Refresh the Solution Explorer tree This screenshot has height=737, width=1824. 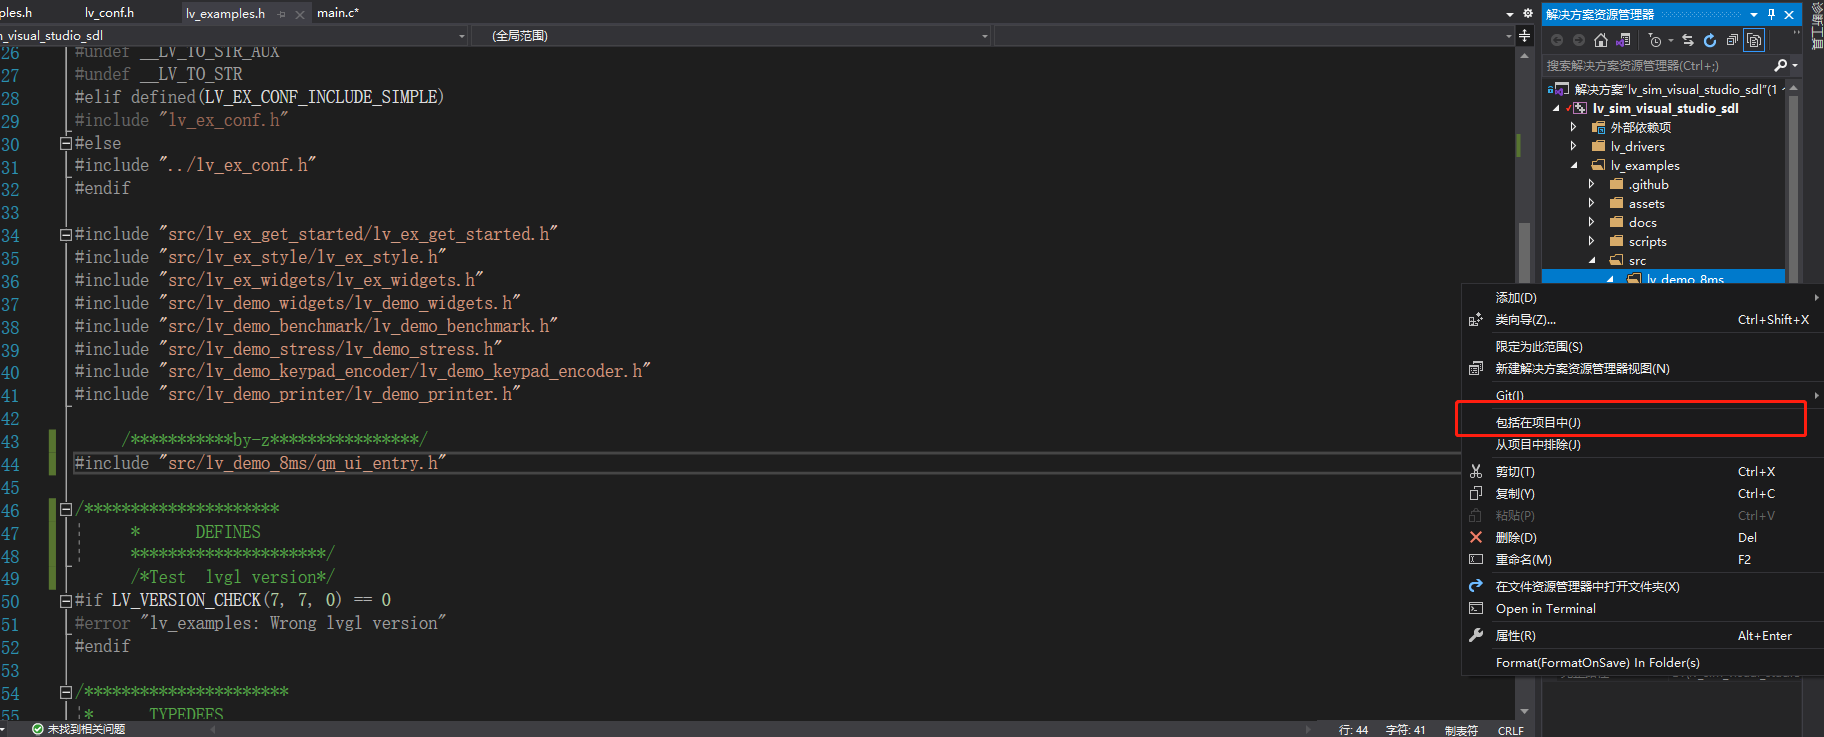click(x=1710, y=40)
